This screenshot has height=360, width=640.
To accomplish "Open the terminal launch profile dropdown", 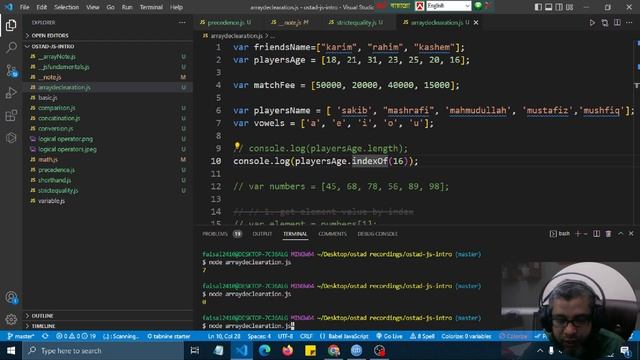I will (585, 233).
